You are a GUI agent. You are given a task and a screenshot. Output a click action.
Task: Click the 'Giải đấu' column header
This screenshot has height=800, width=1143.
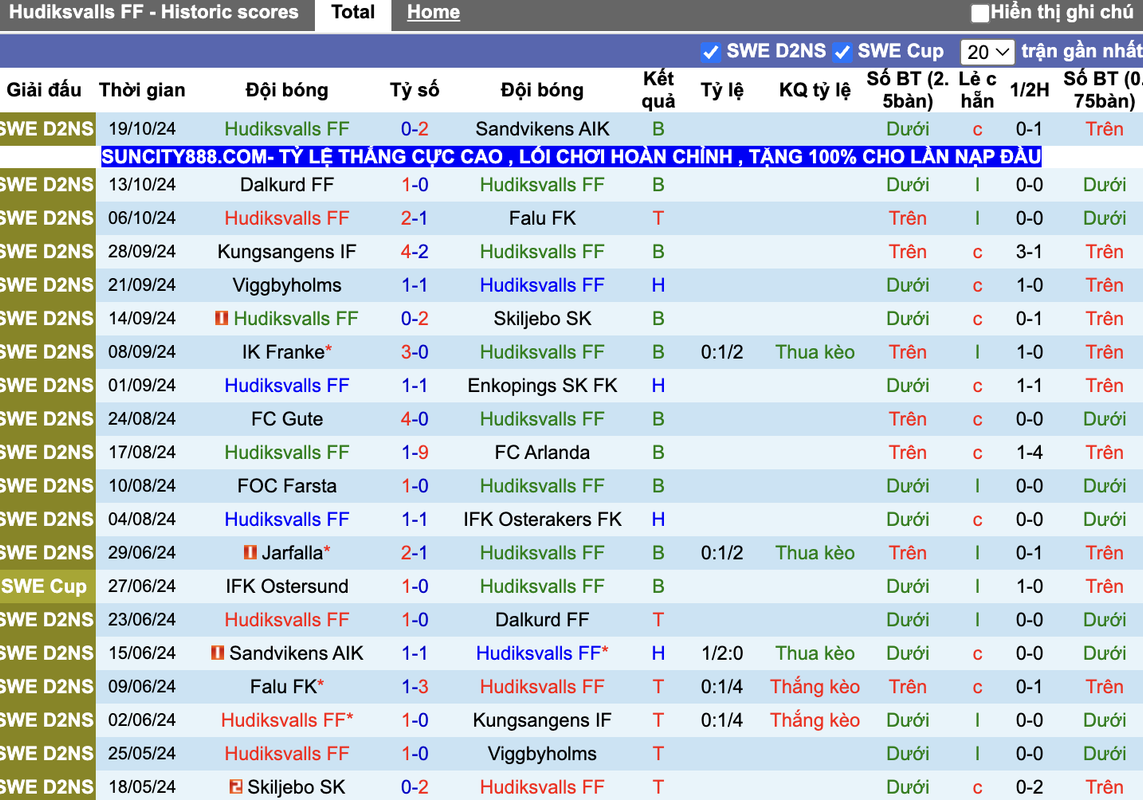click(44, 90)
